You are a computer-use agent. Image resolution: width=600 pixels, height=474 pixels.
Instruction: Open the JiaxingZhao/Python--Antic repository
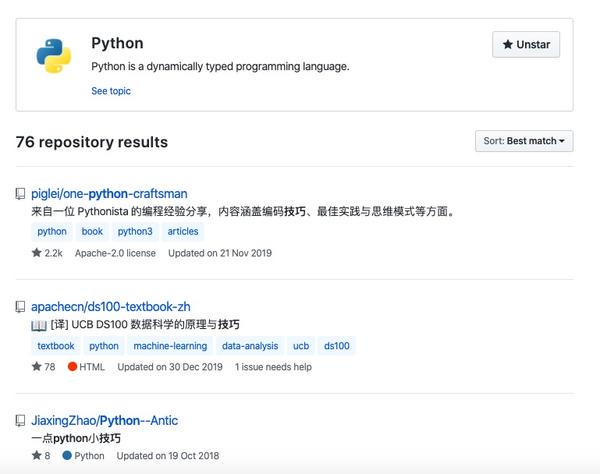pos(104,420)
